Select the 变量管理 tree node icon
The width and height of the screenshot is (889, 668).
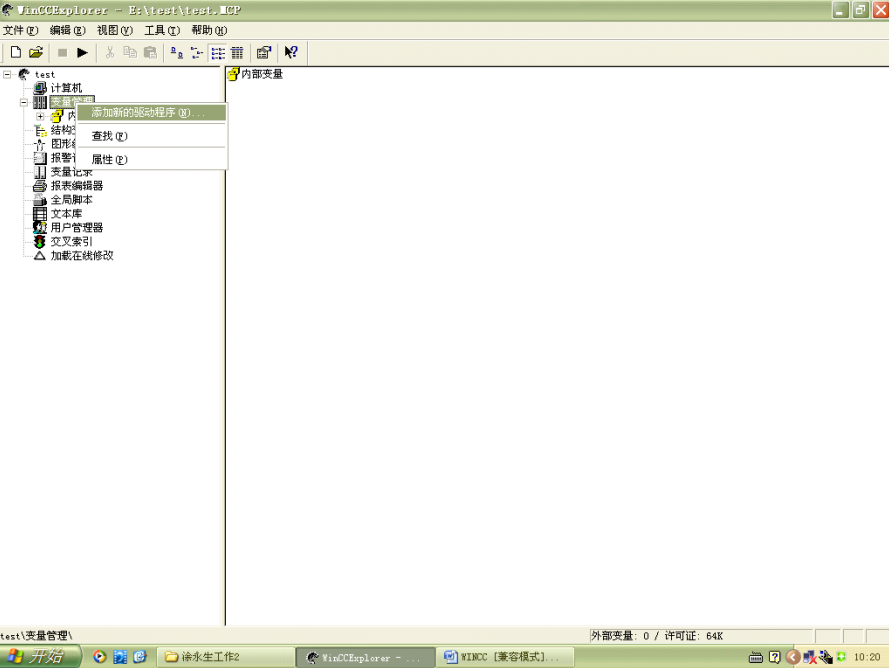(40, 102)
